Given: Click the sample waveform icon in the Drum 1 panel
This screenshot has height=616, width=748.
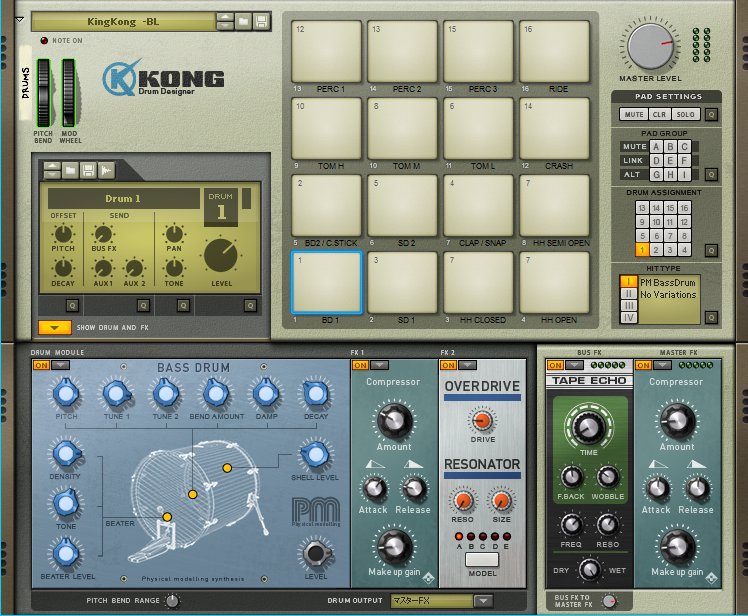Looking at the screenshot, I should [x=106, y=170].
